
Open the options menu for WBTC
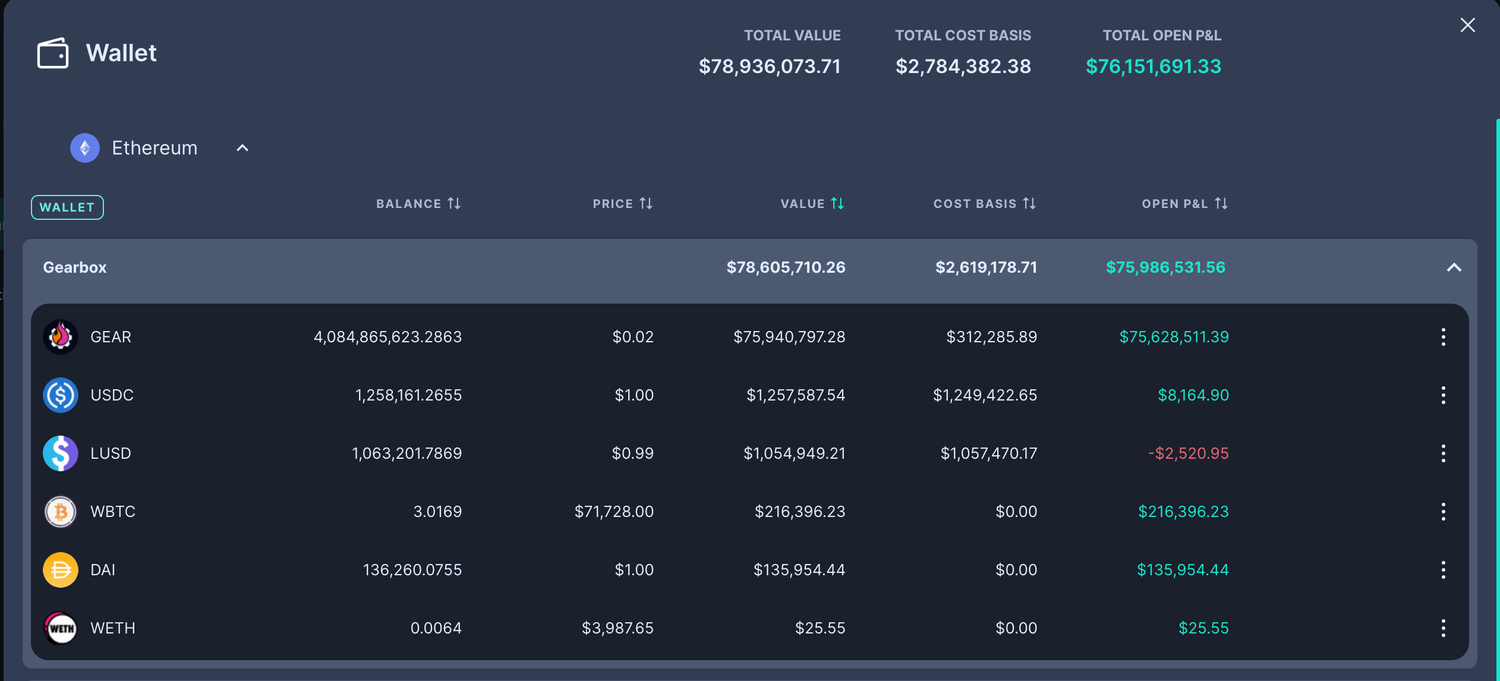click(x=1443, y=511)
